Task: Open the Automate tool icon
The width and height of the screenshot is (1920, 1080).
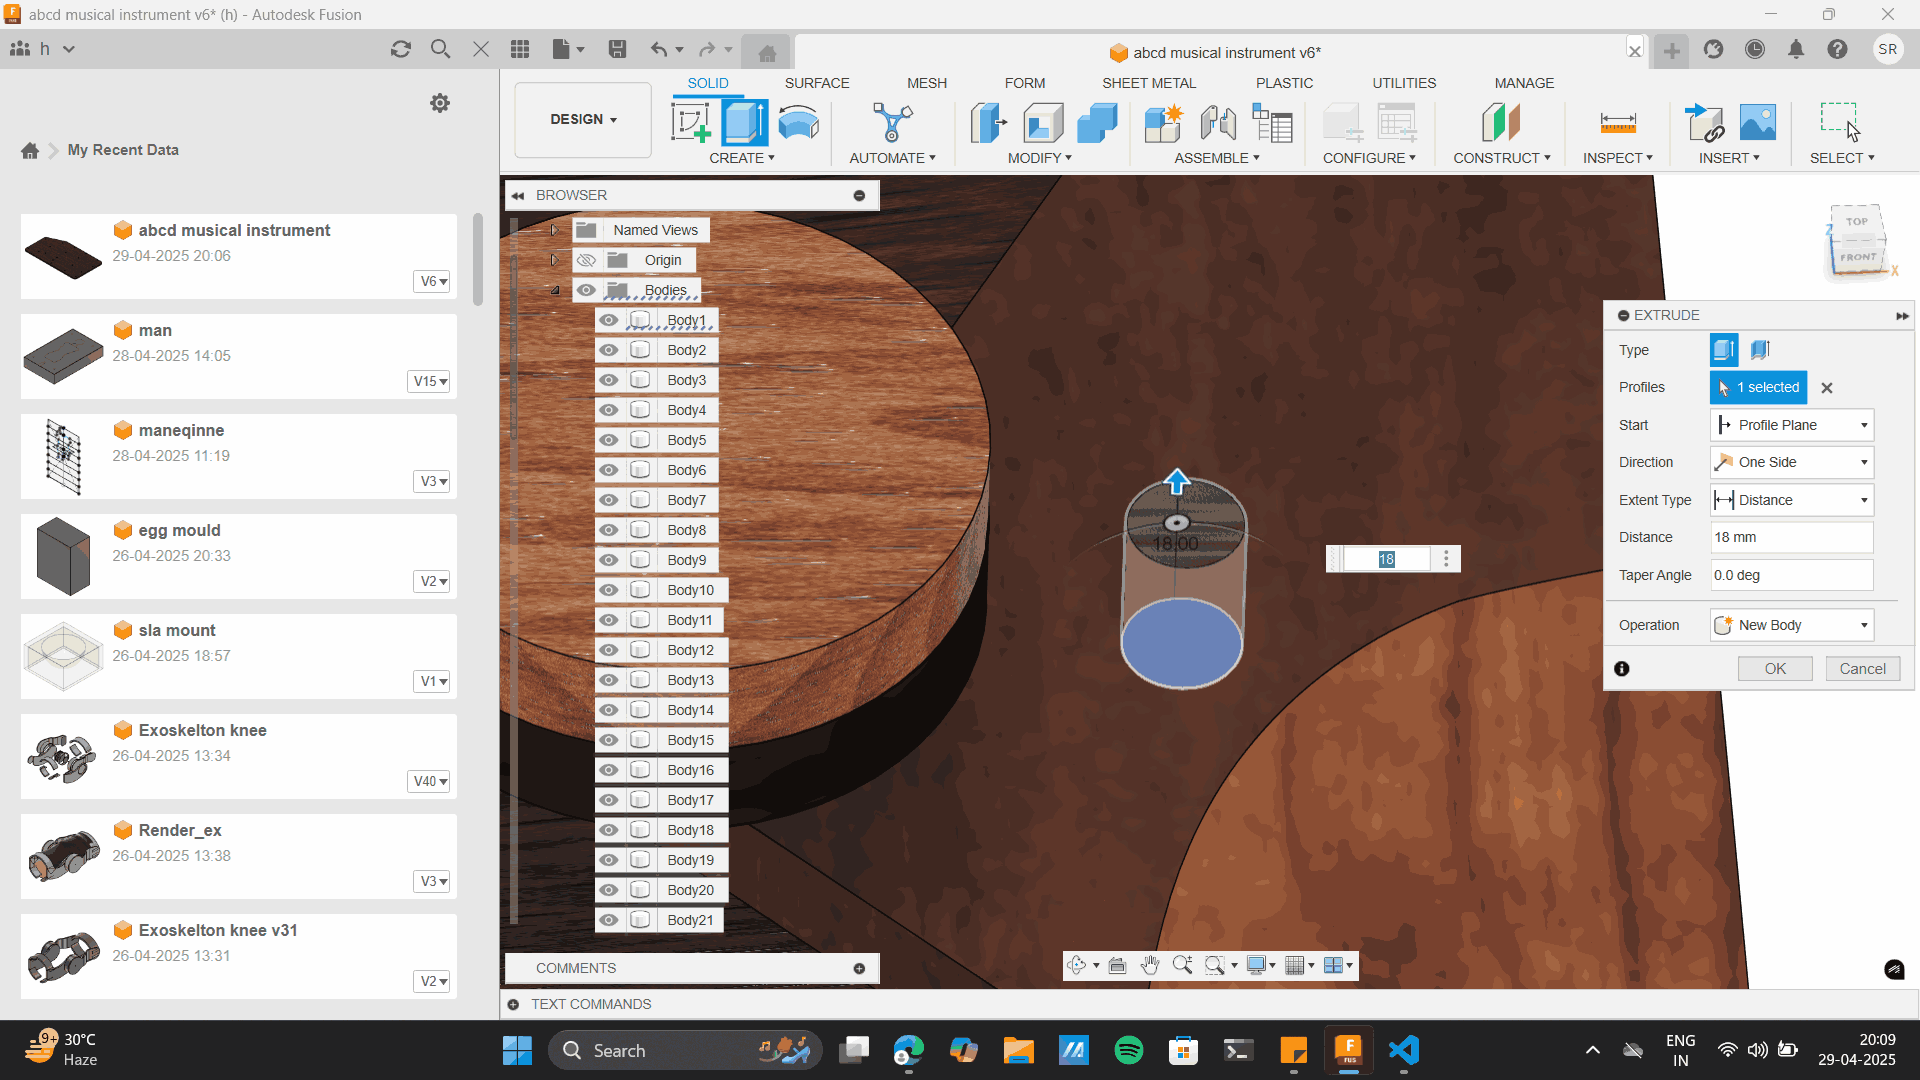Action: point(892,123)
